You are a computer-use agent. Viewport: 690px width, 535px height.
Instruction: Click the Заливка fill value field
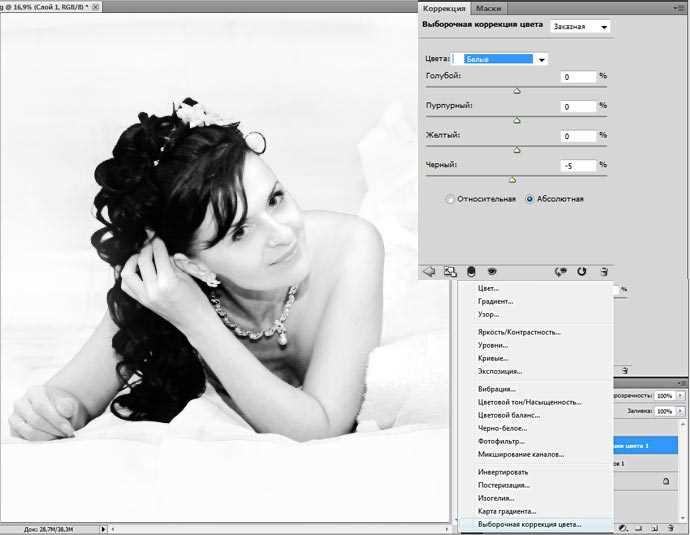(x=665, y=411)
